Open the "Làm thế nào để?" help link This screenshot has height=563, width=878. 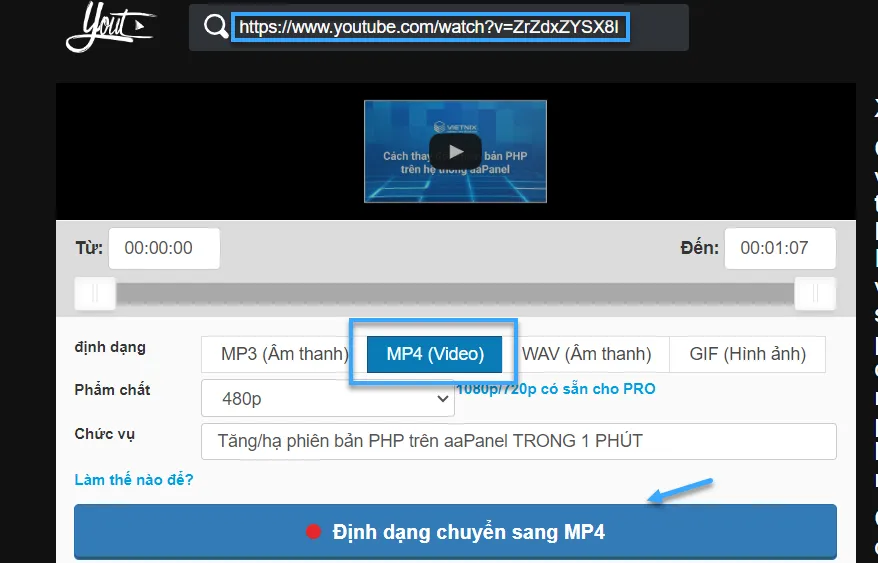134,480
